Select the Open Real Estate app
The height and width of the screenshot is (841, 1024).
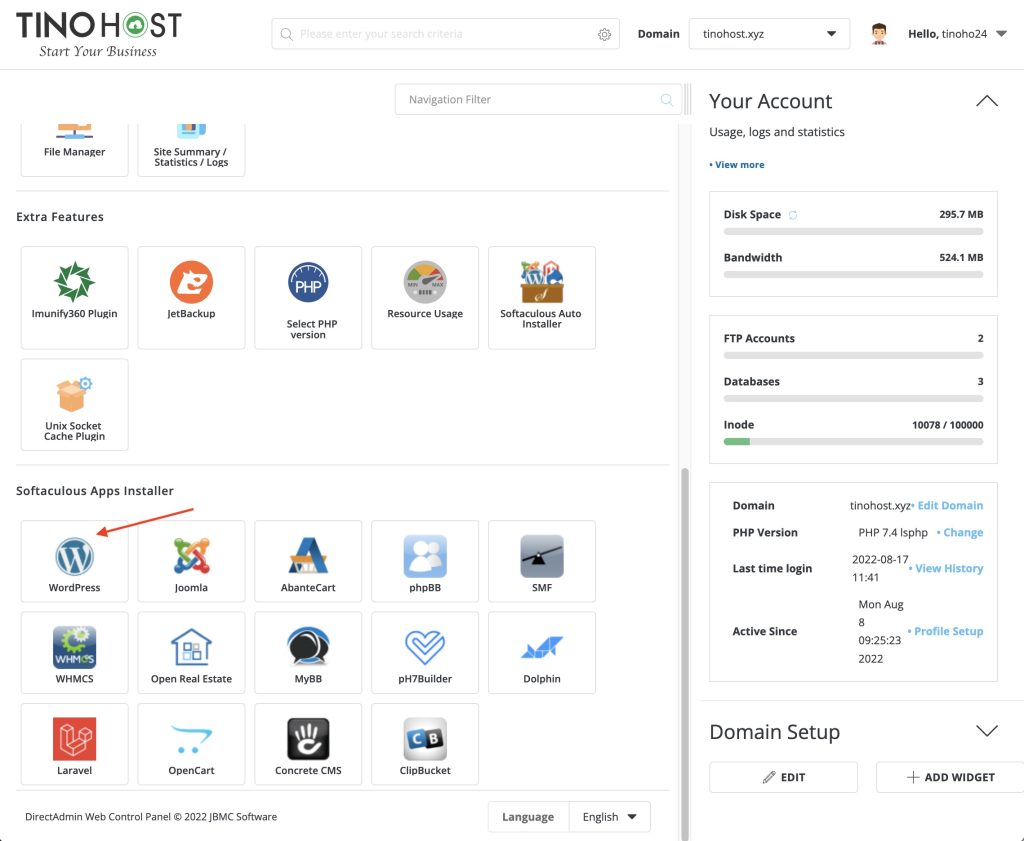pos(191,652)
